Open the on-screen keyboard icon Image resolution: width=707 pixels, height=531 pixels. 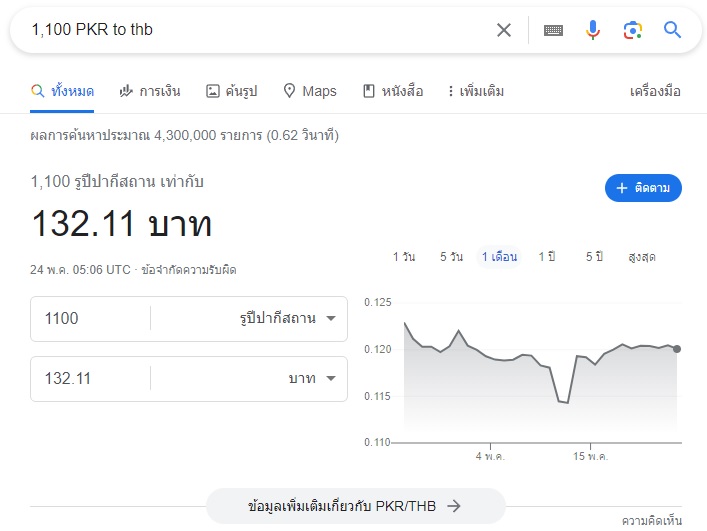pos(553,30)
